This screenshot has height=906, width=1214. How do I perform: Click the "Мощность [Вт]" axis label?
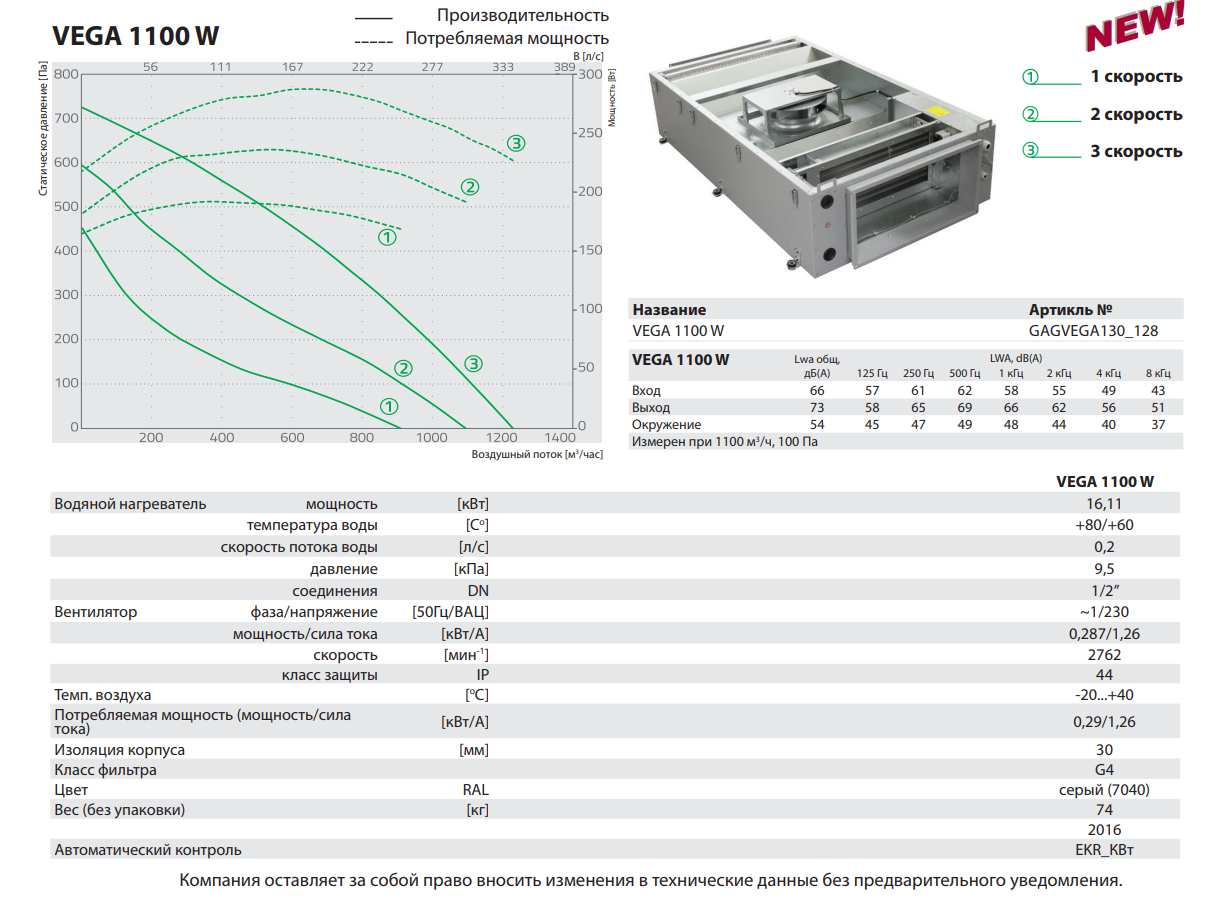(611, 99)
